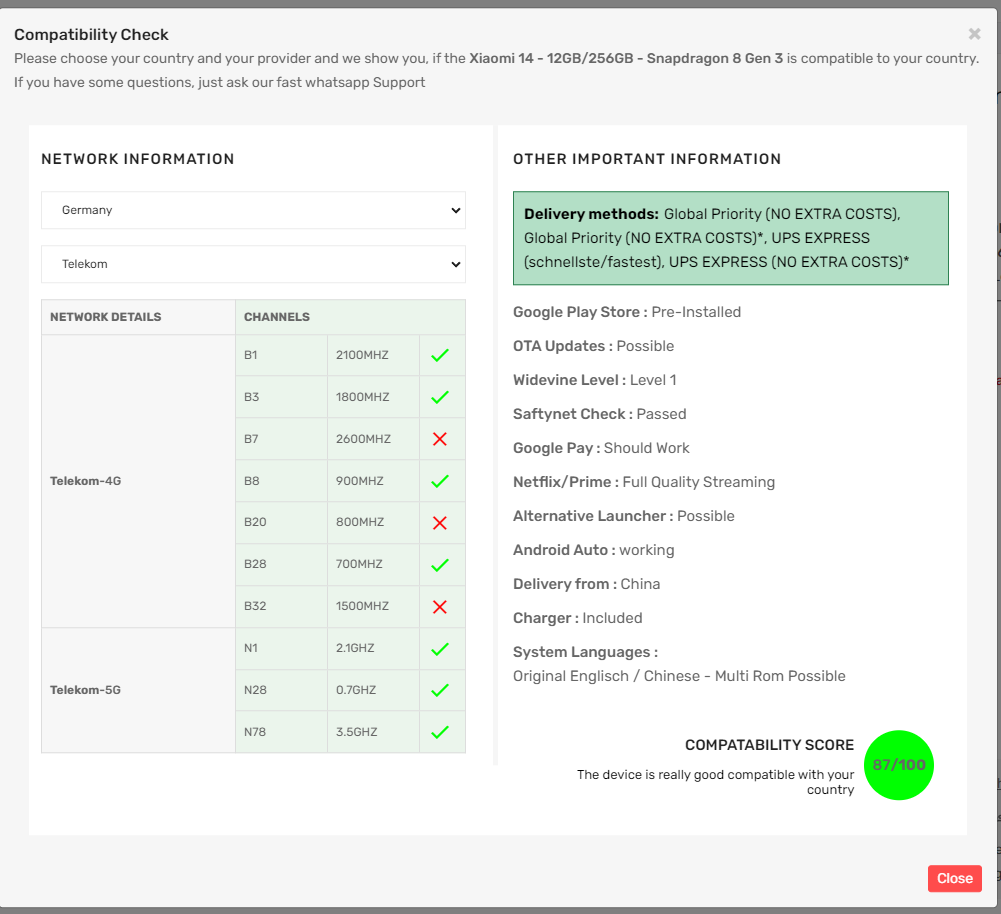Click the green checkmark for N78 band
Image resolution: width=1001 pixels, height=914 pixels.
pos(439,732)
